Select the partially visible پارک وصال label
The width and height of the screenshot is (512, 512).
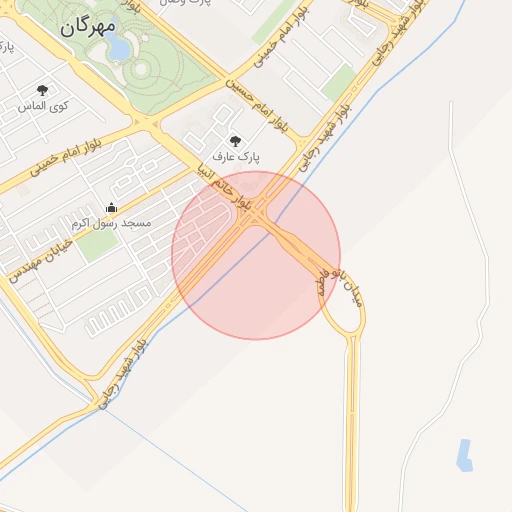185,3
